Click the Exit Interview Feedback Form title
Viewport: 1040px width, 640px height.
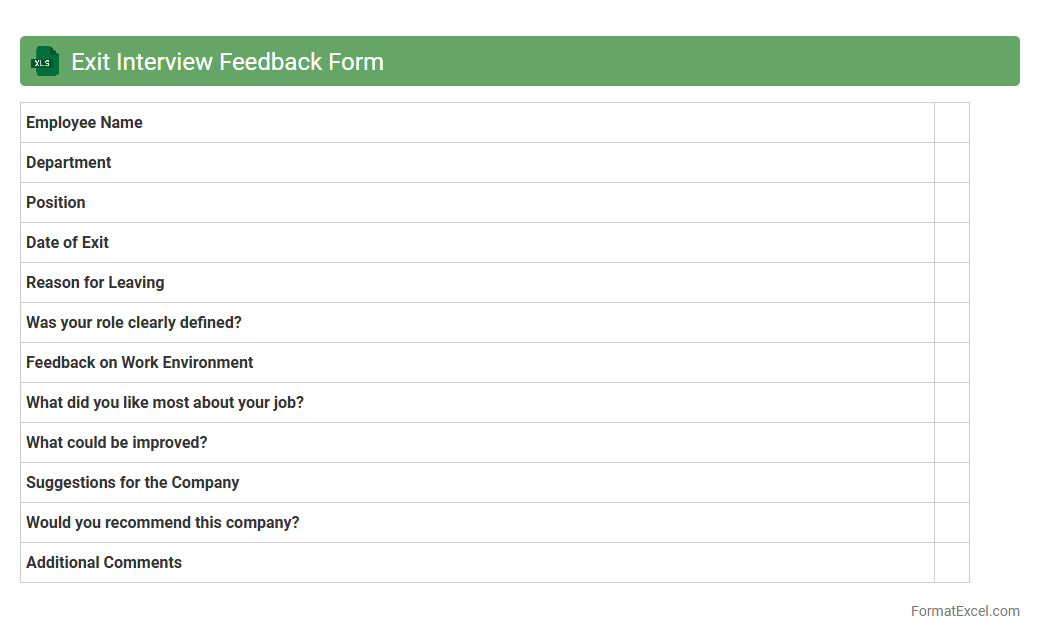click(x=227, y=62)
